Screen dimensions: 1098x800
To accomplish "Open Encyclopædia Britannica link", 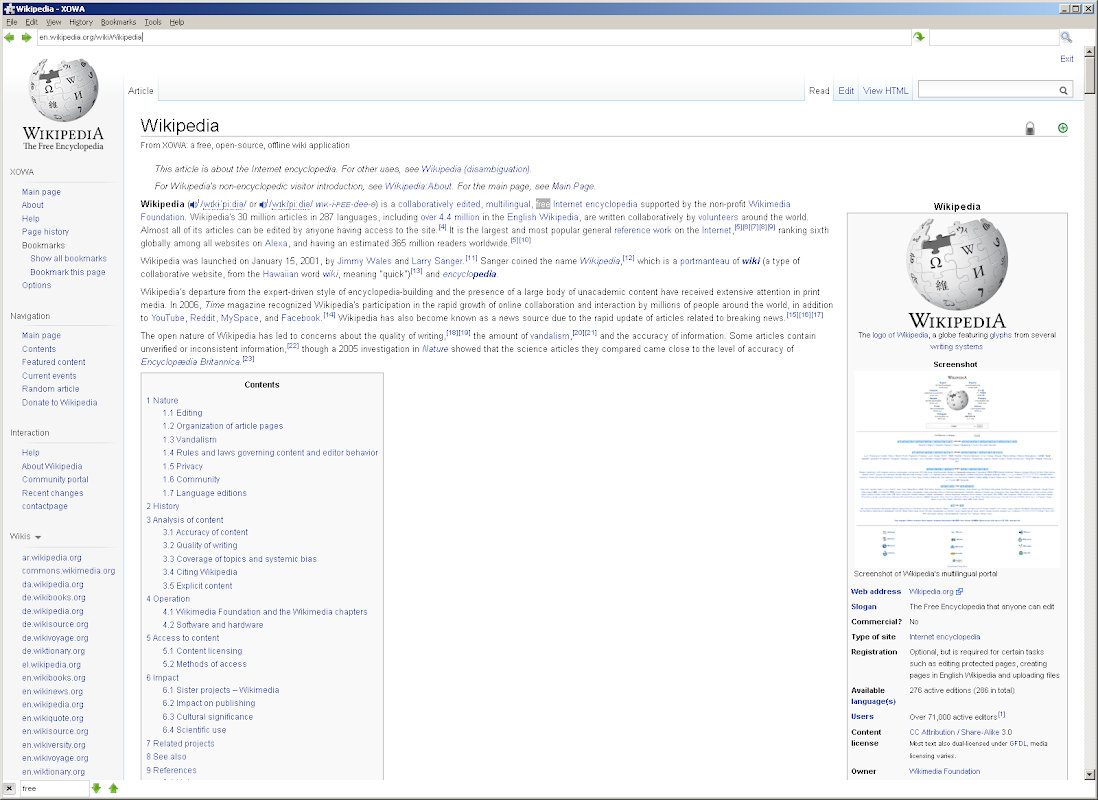I will [x=190, y=362].
